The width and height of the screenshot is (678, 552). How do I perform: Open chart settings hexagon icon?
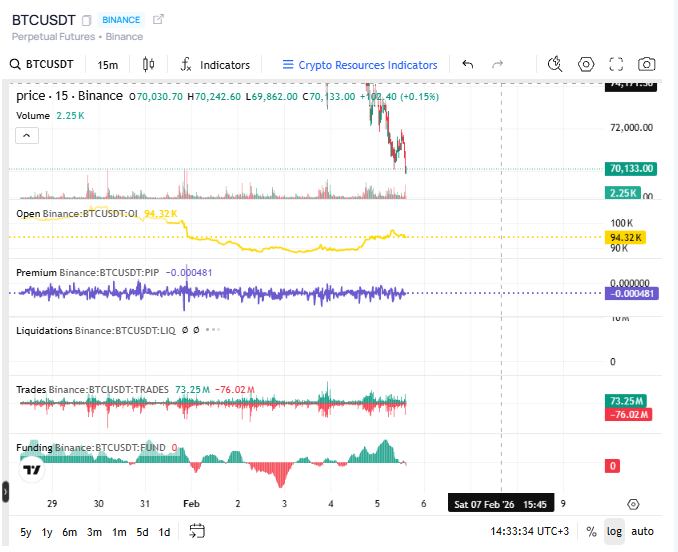pyautogui.click(x=586, y=64)
